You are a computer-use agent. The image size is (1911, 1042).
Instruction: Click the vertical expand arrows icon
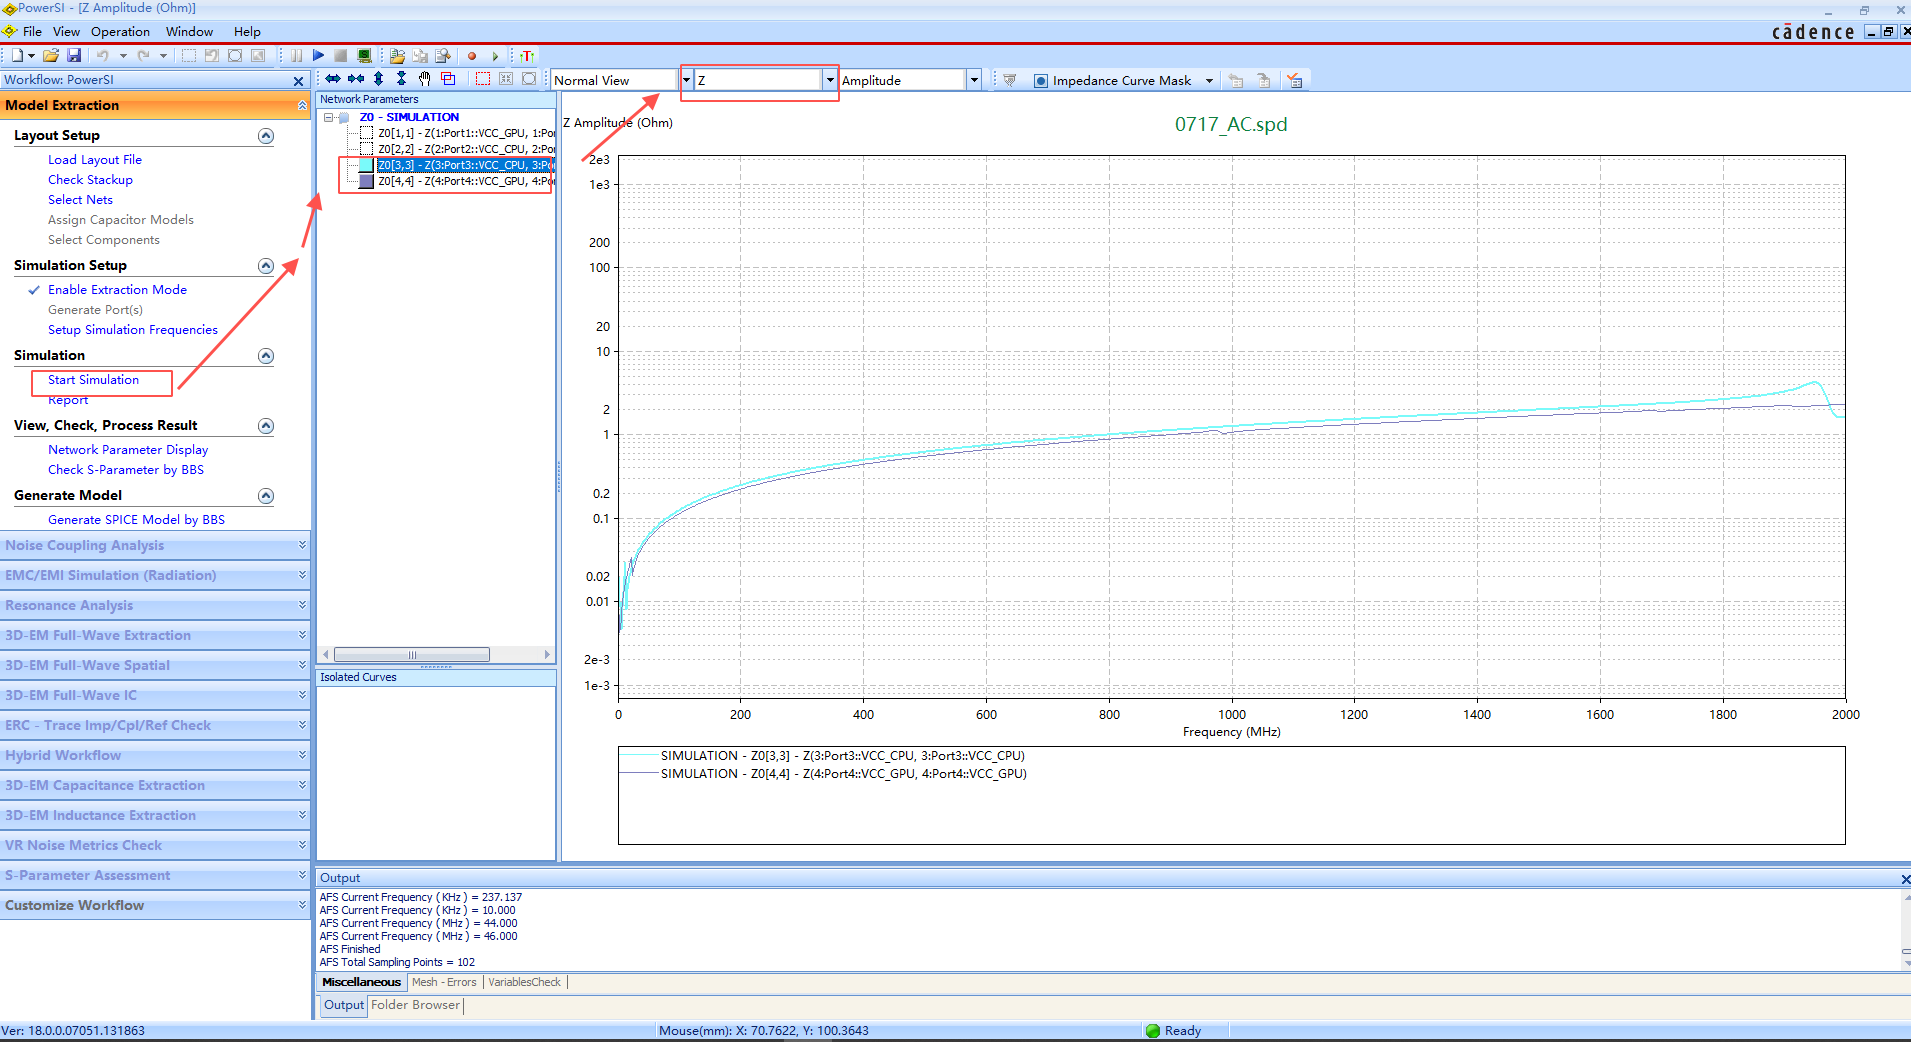(x=379, y=79)
